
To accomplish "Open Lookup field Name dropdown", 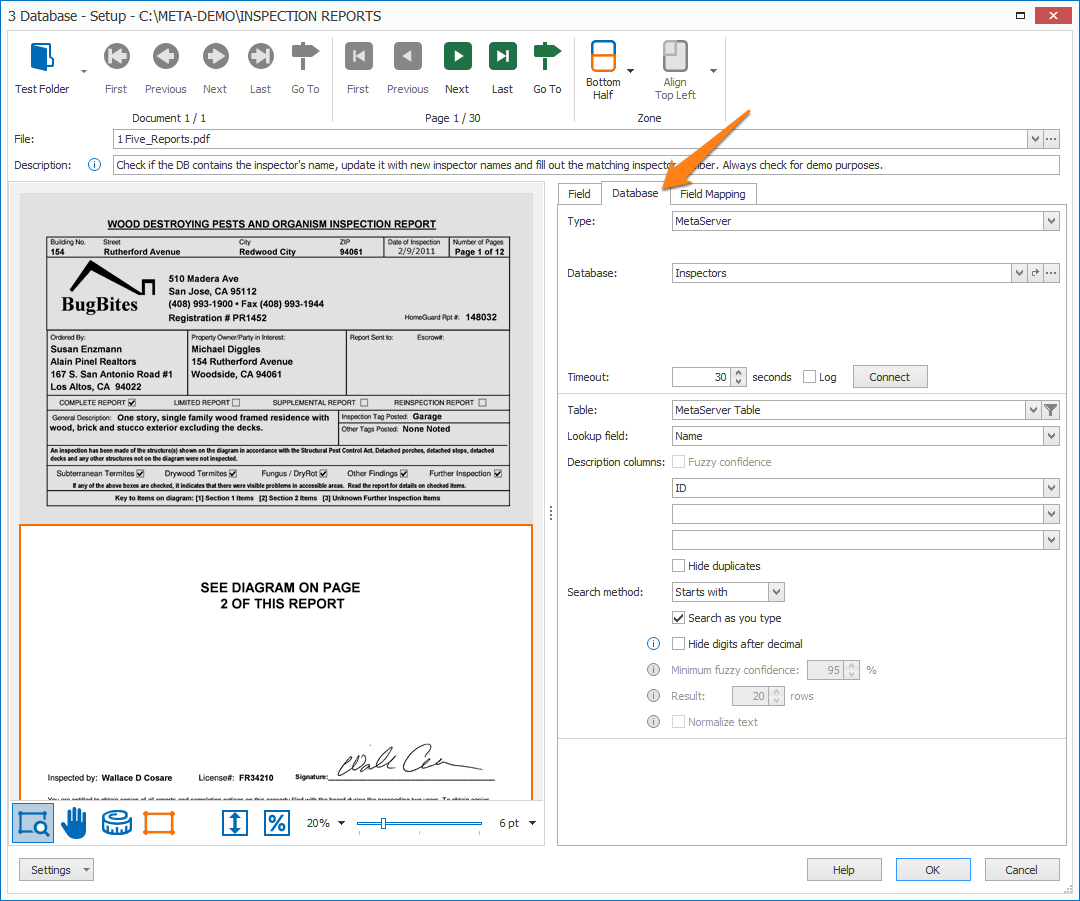I will point(1051,436).
